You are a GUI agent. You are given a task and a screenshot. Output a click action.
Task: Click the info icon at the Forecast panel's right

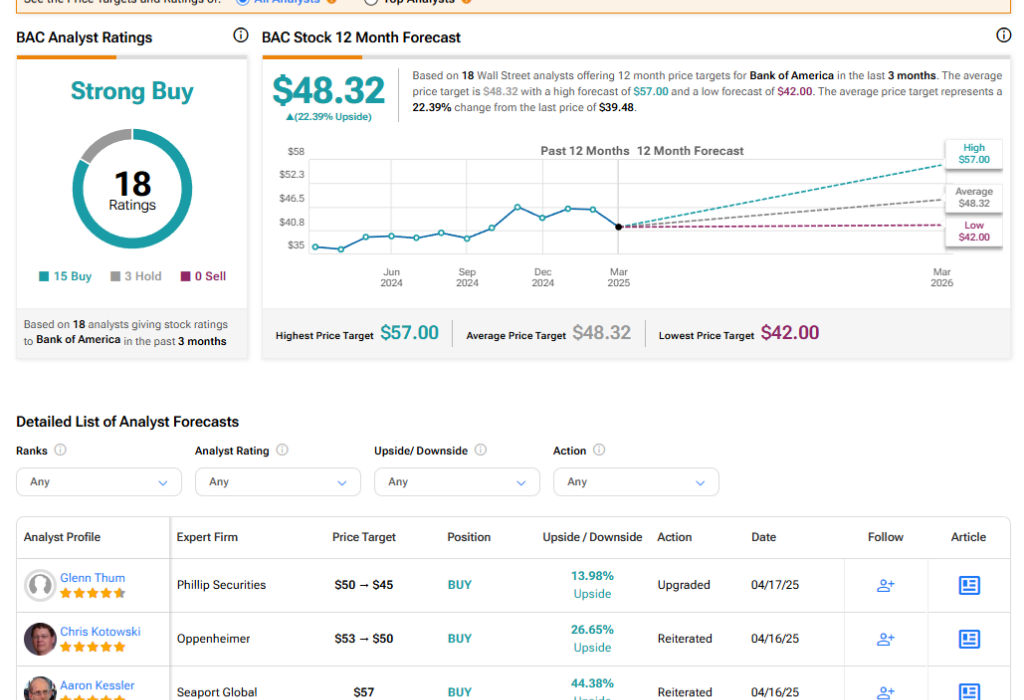[1004, 35]
